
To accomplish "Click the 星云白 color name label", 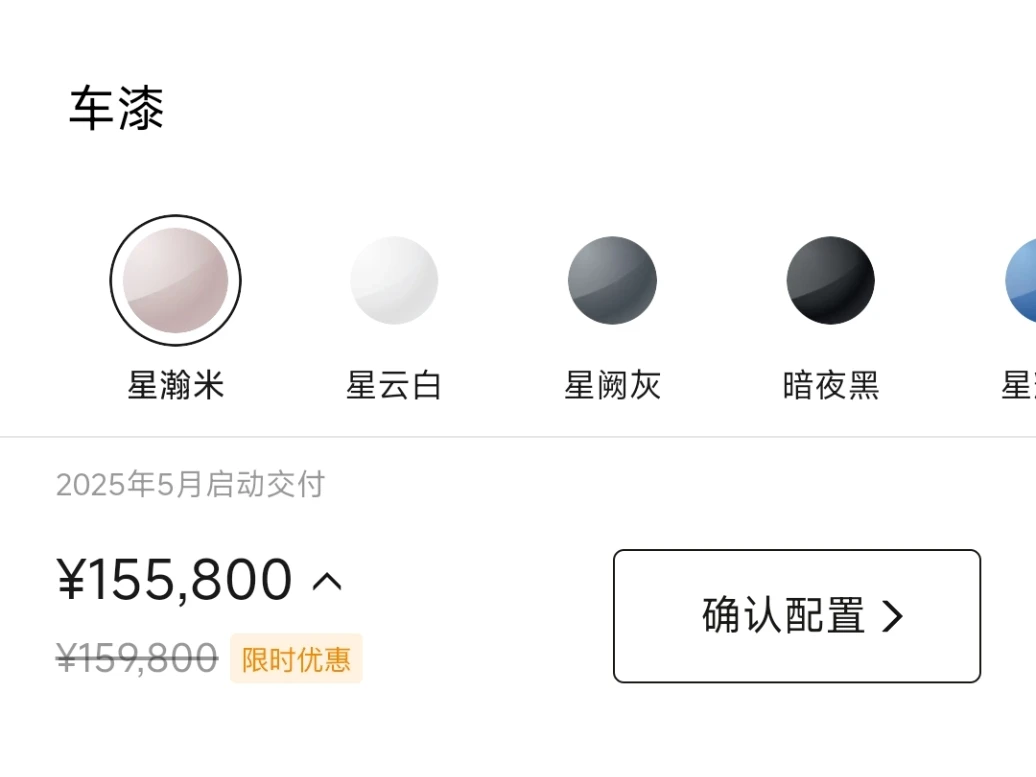I will [x=394, y=385].
